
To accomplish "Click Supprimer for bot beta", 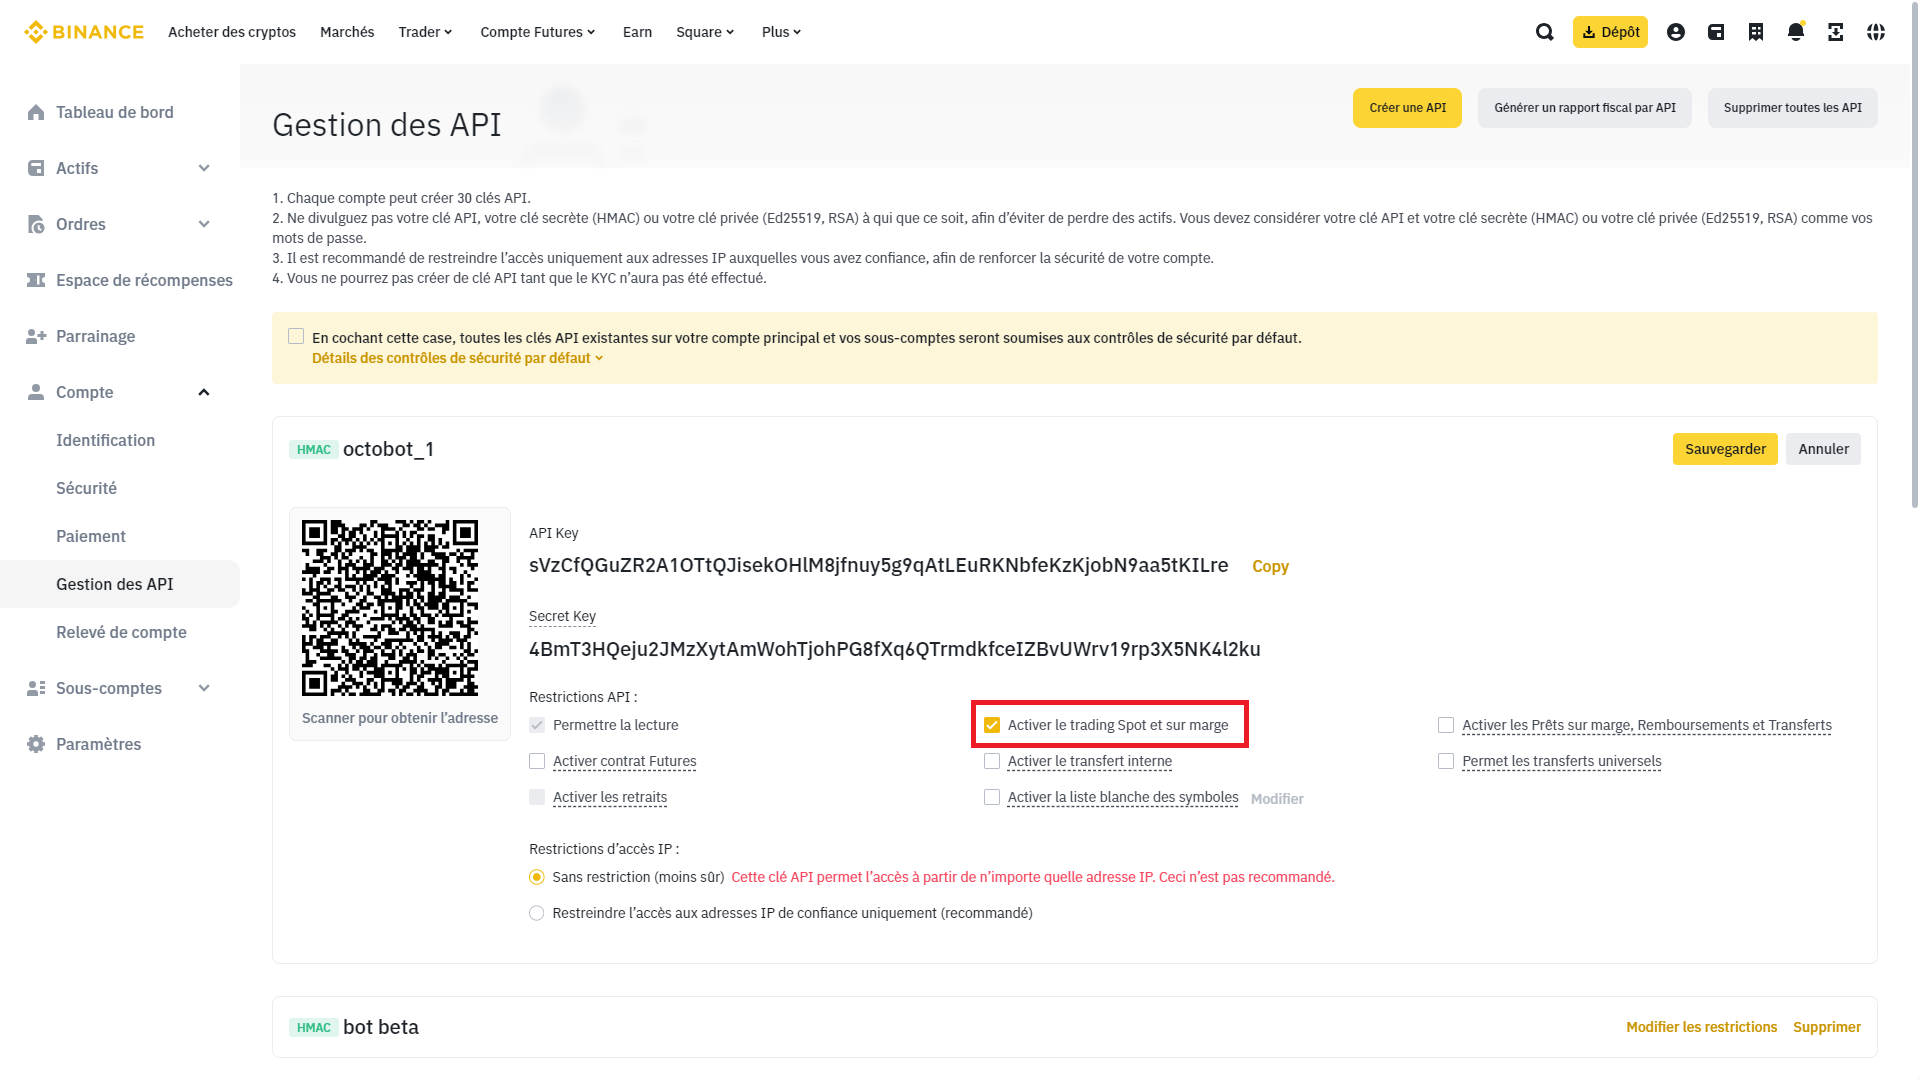I will [x=1827, y=1027].
